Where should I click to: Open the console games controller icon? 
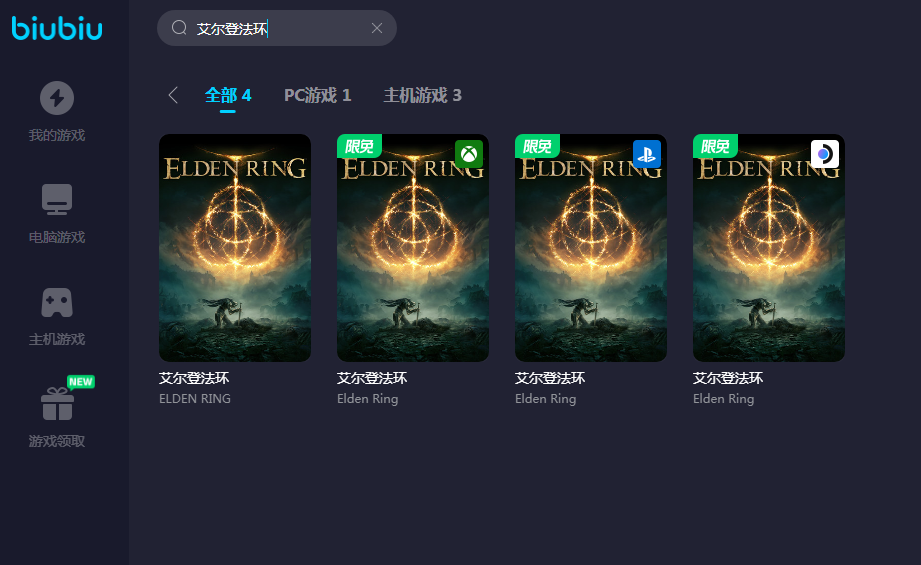click(57, 302)
